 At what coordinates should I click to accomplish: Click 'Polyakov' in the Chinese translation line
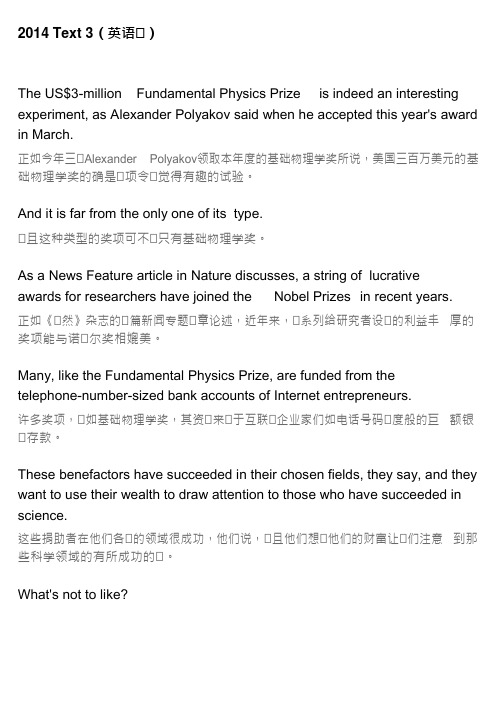pos(173,159)
